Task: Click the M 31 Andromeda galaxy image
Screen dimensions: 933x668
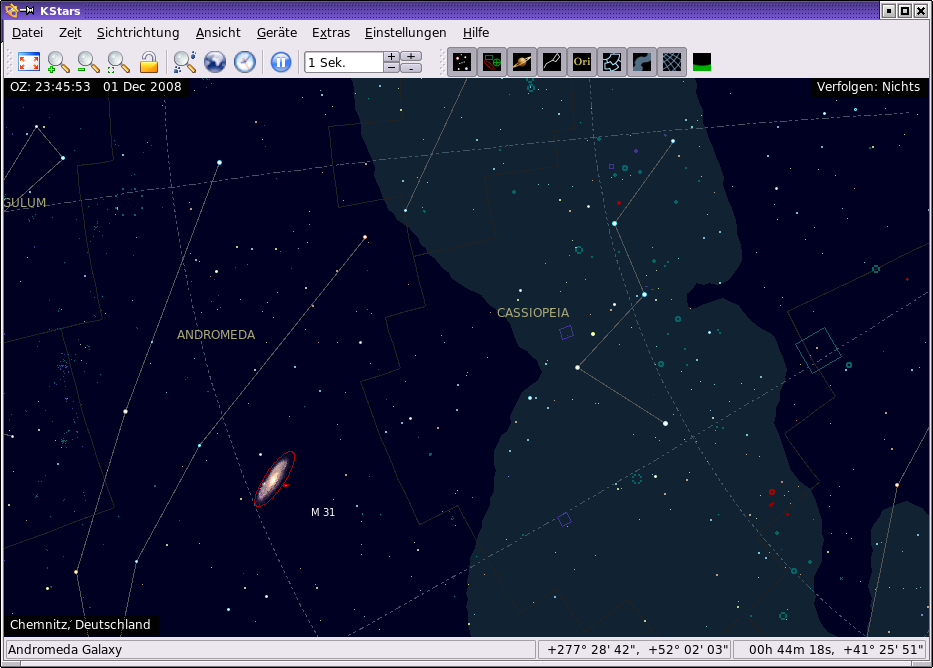Action: (x=274, y=479)
